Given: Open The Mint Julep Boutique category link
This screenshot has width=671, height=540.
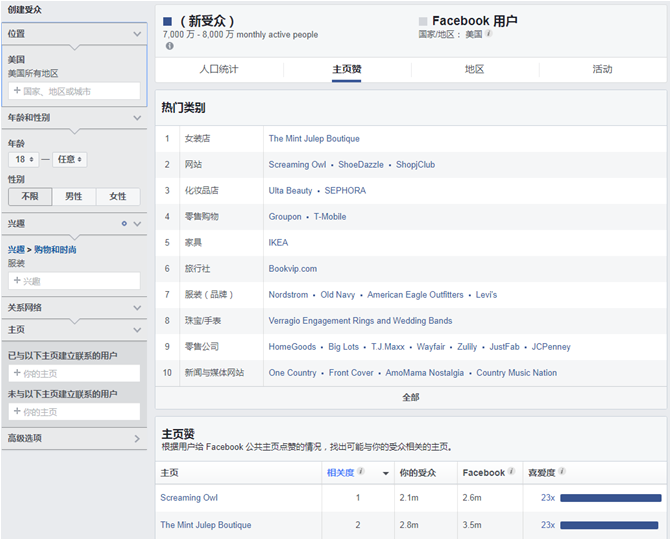Looking at the screenshot, I should pos(314,139).
